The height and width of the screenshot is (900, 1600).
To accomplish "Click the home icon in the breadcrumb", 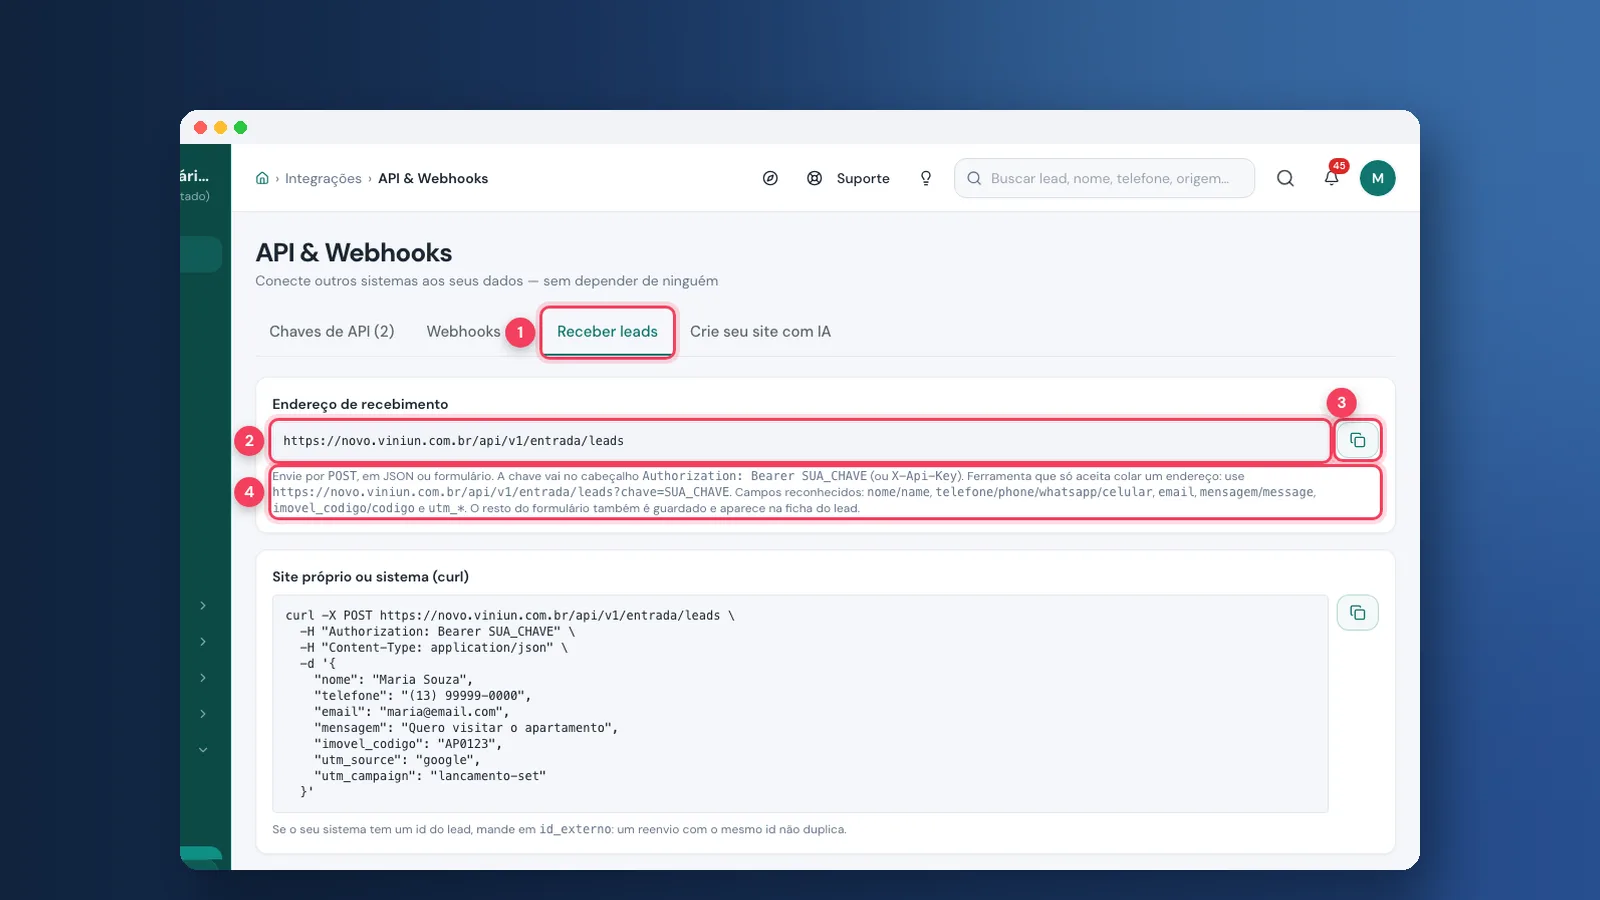I will (262, 178).
